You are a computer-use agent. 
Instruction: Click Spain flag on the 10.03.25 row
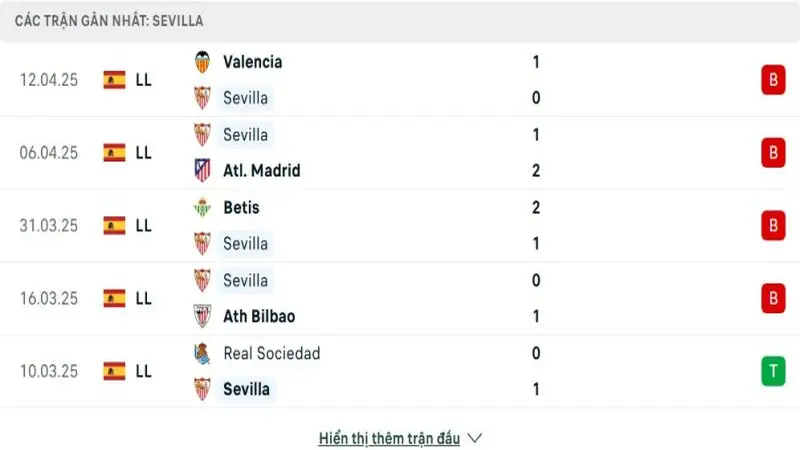point(114,371)
